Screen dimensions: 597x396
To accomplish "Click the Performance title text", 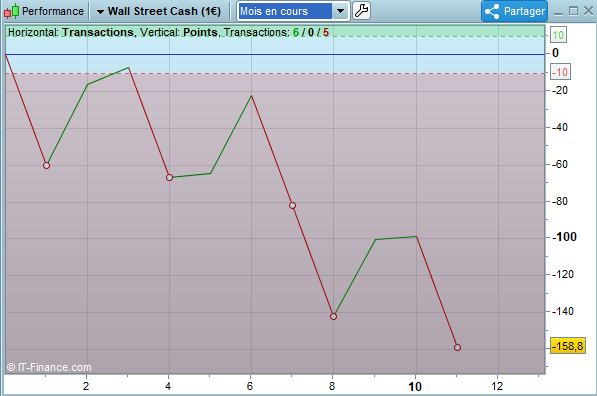I will 53,11.
